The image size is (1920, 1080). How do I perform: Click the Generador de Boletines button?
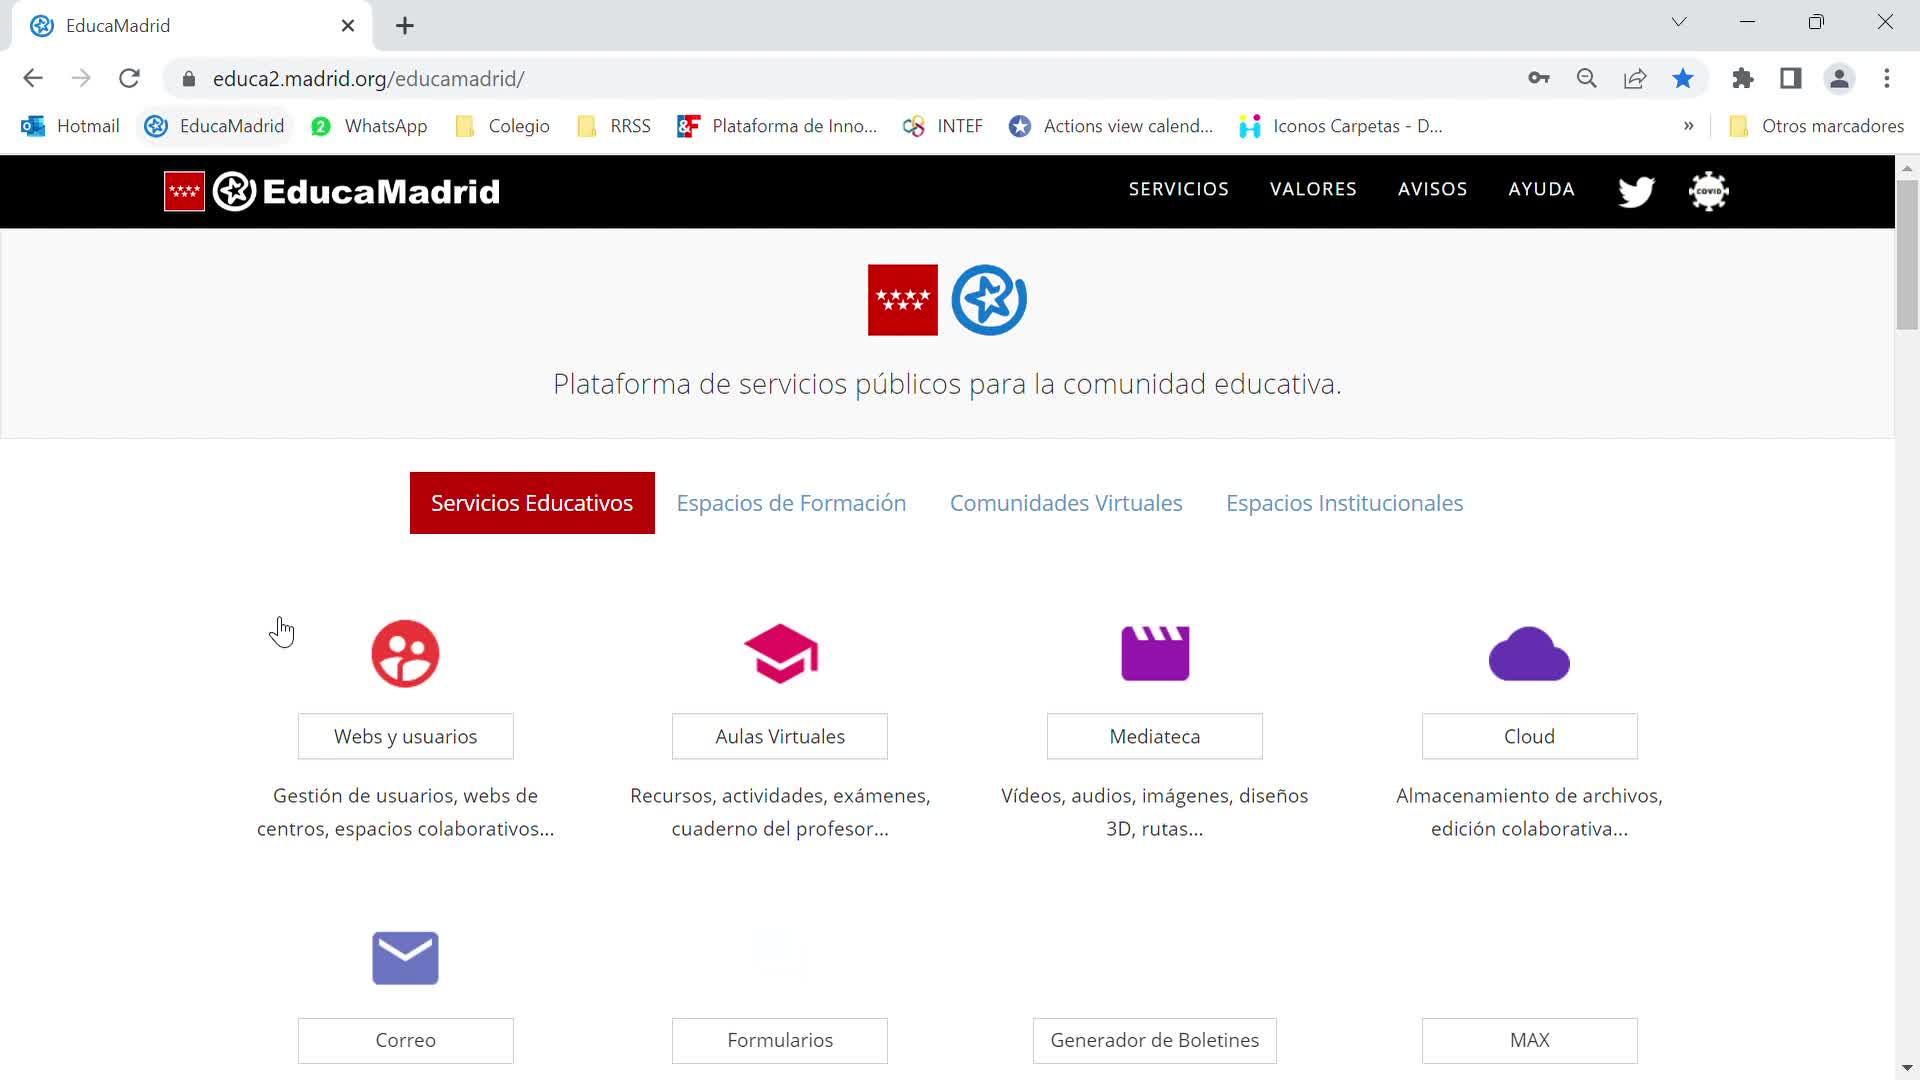pyautogui.click(x=1154, y=1040)
